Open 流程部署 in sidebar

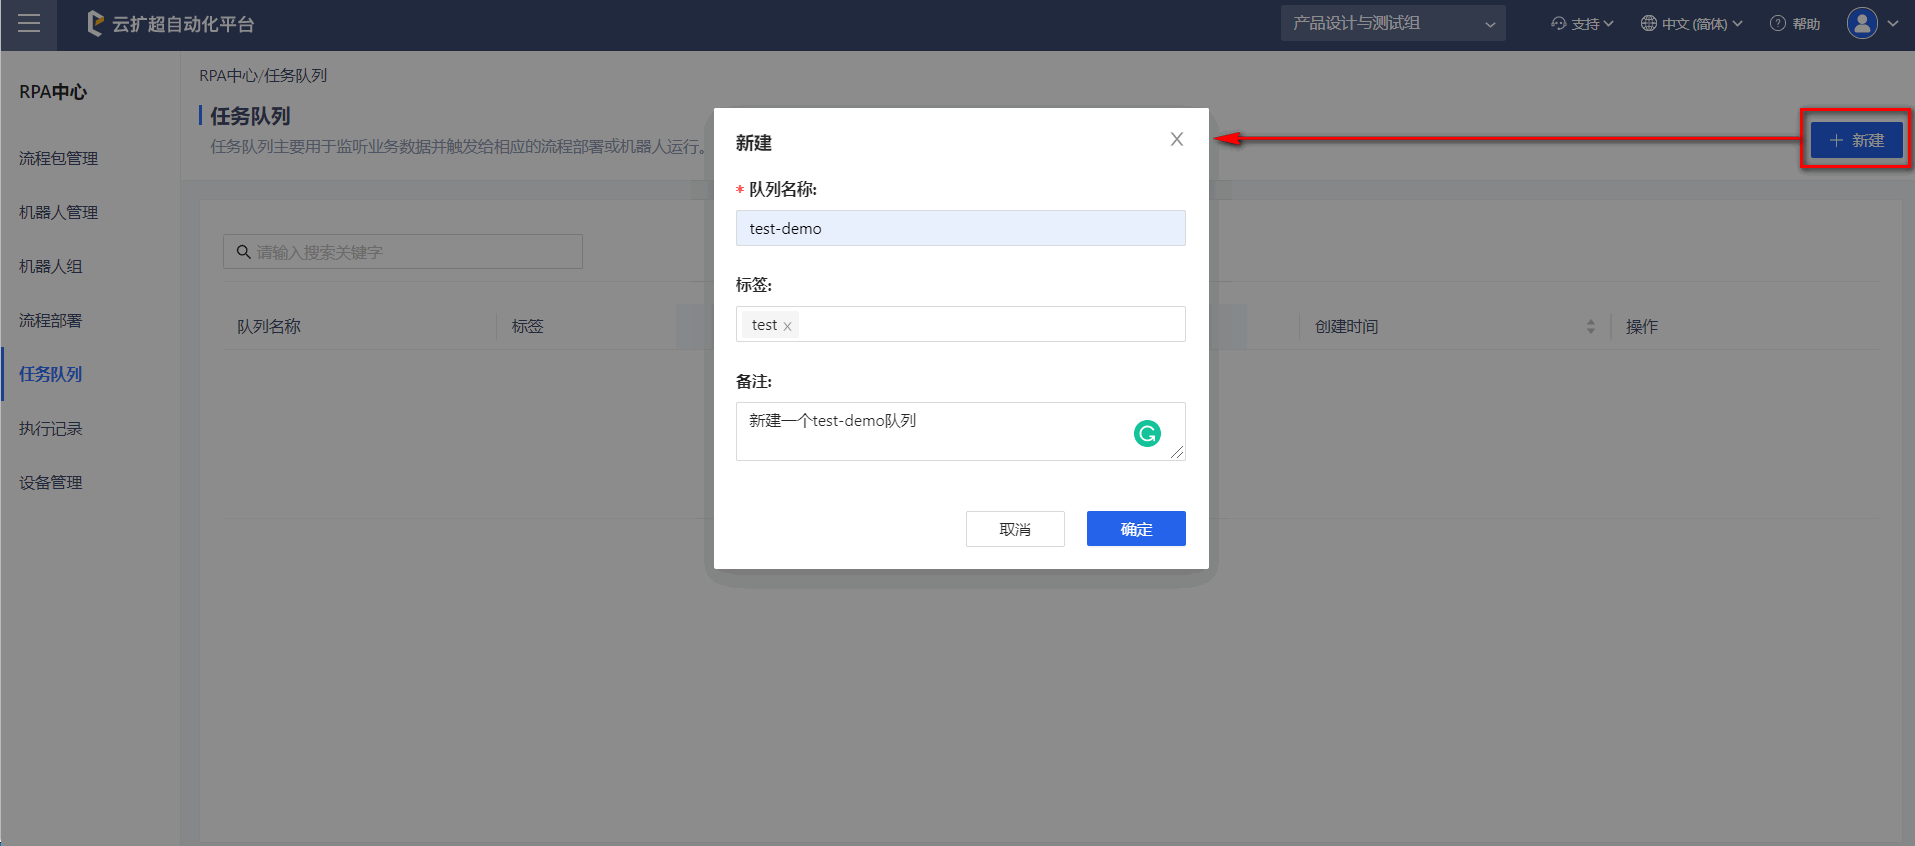pos(51,320)
